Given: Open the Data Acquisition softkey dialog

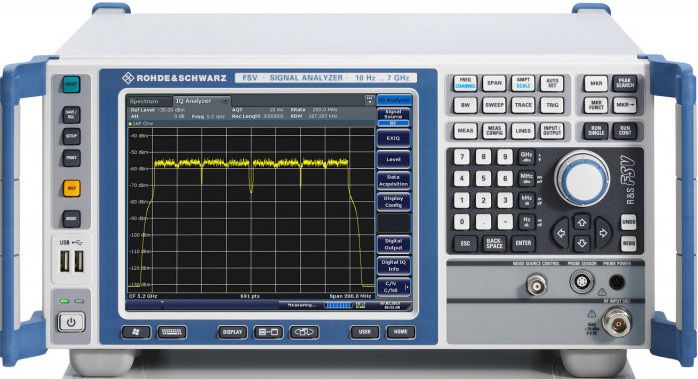Looking at the screenshot, I should pos(394,180).
